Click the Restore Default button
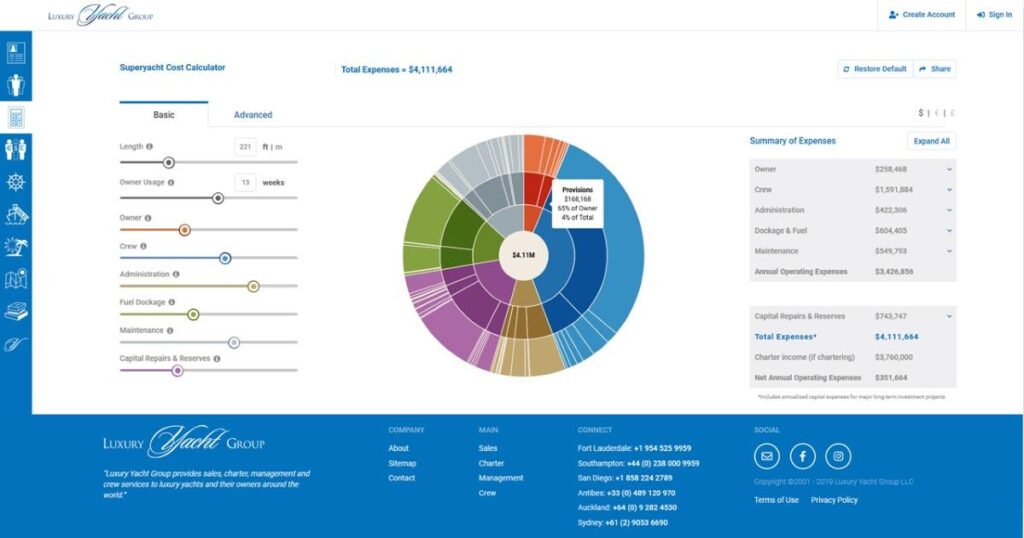Image resolution: width=1024 pixels, height=538 pixels. pyautogui.click(x=874, y=69)
